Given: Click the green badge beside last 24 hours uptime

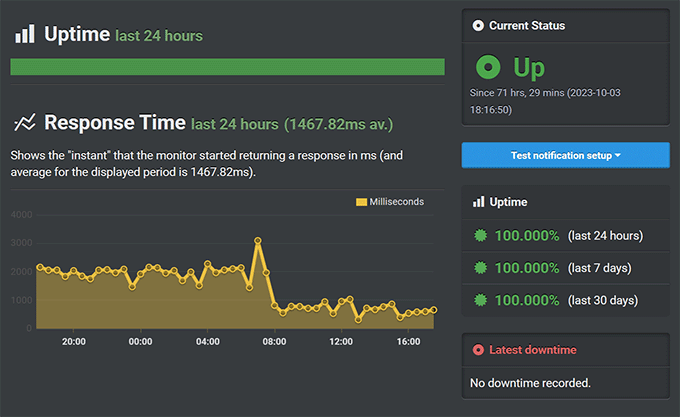Looking at the screenshot, I should pyautogui.click(x=481, y=236).
